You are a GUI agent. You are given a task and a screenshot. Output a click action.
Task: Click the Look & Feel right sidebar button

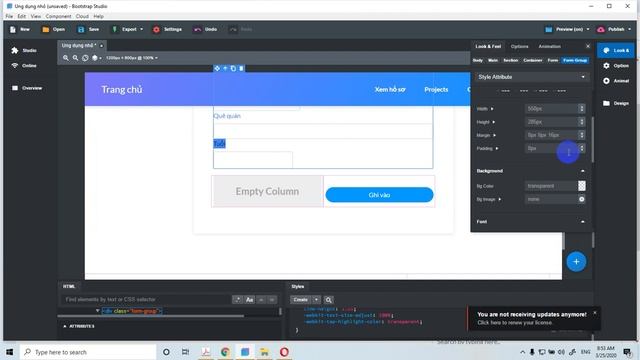click(616, 50)
